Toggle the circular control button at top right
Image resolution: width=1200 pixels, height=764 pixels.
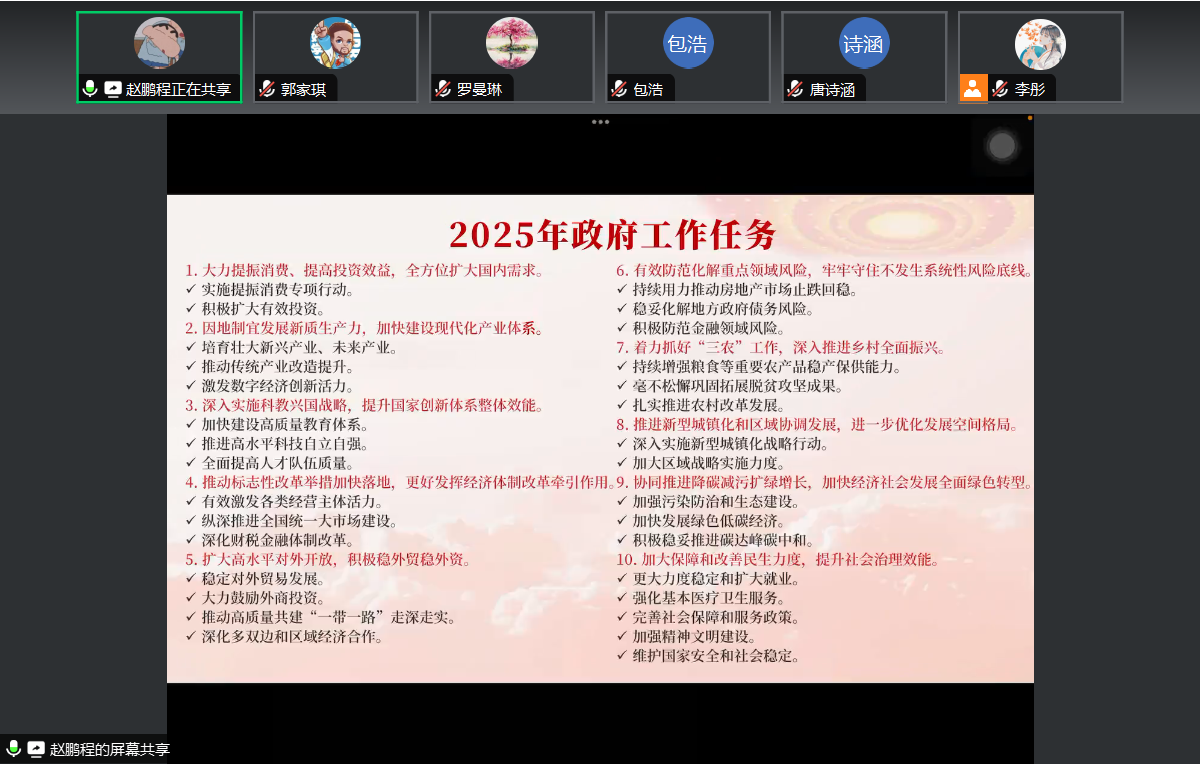tap(1003, 145)
